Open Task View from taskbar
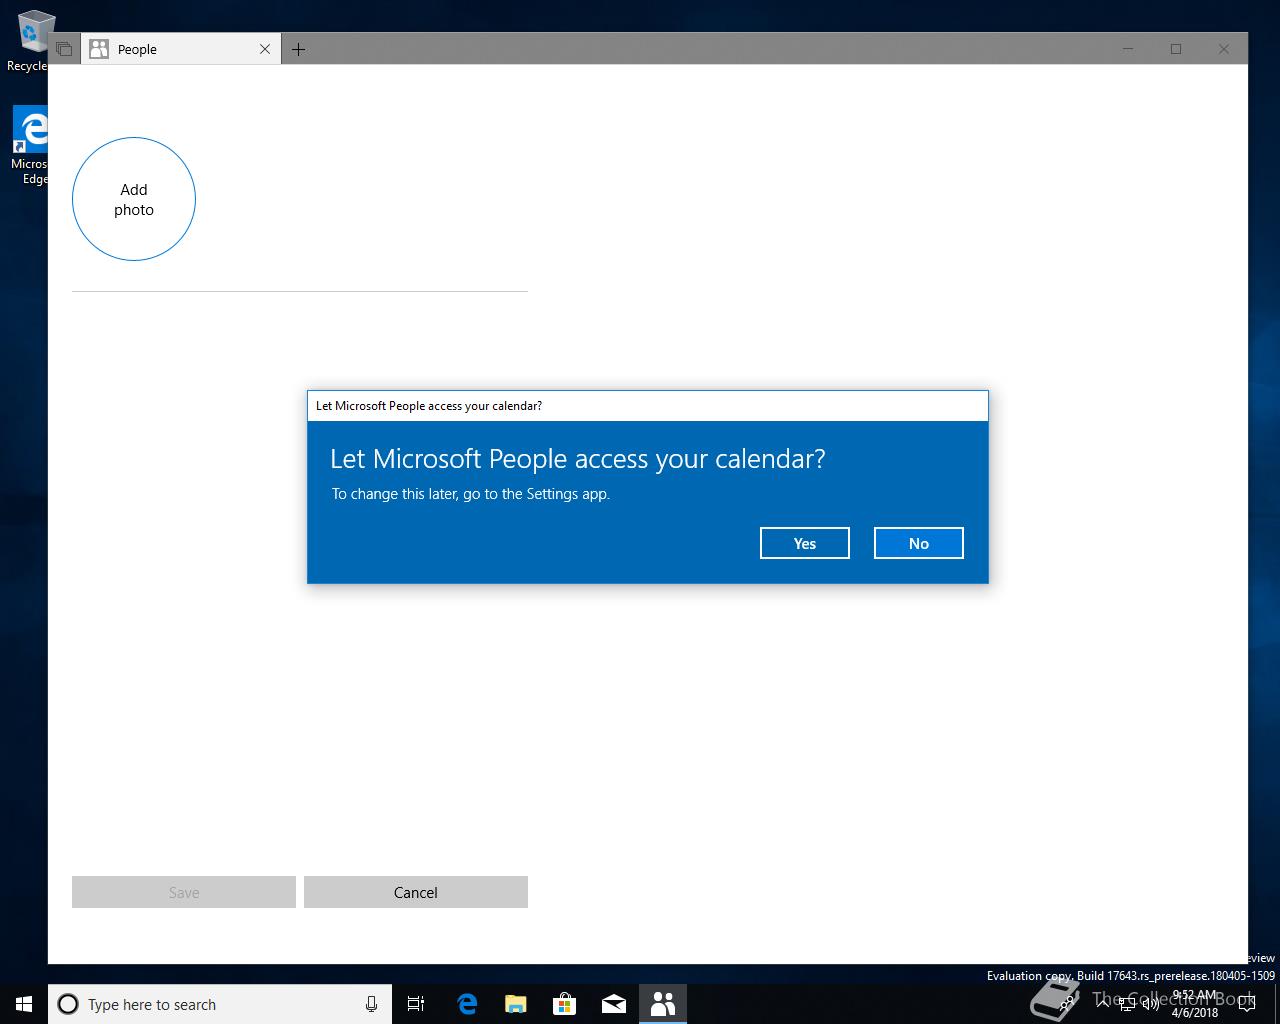 pyautogui.click(x=416, y=1004)
